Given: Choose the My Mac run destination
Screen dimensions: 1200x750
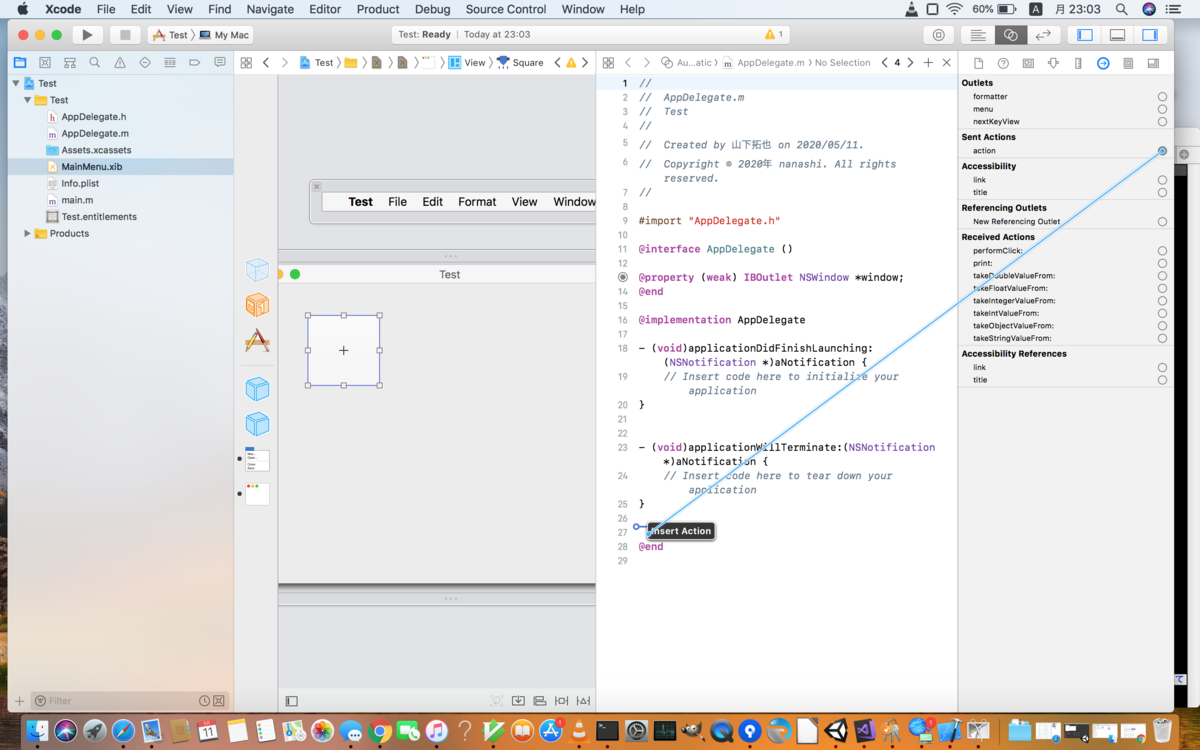Looking at the screenshot, I should [224, 35].
